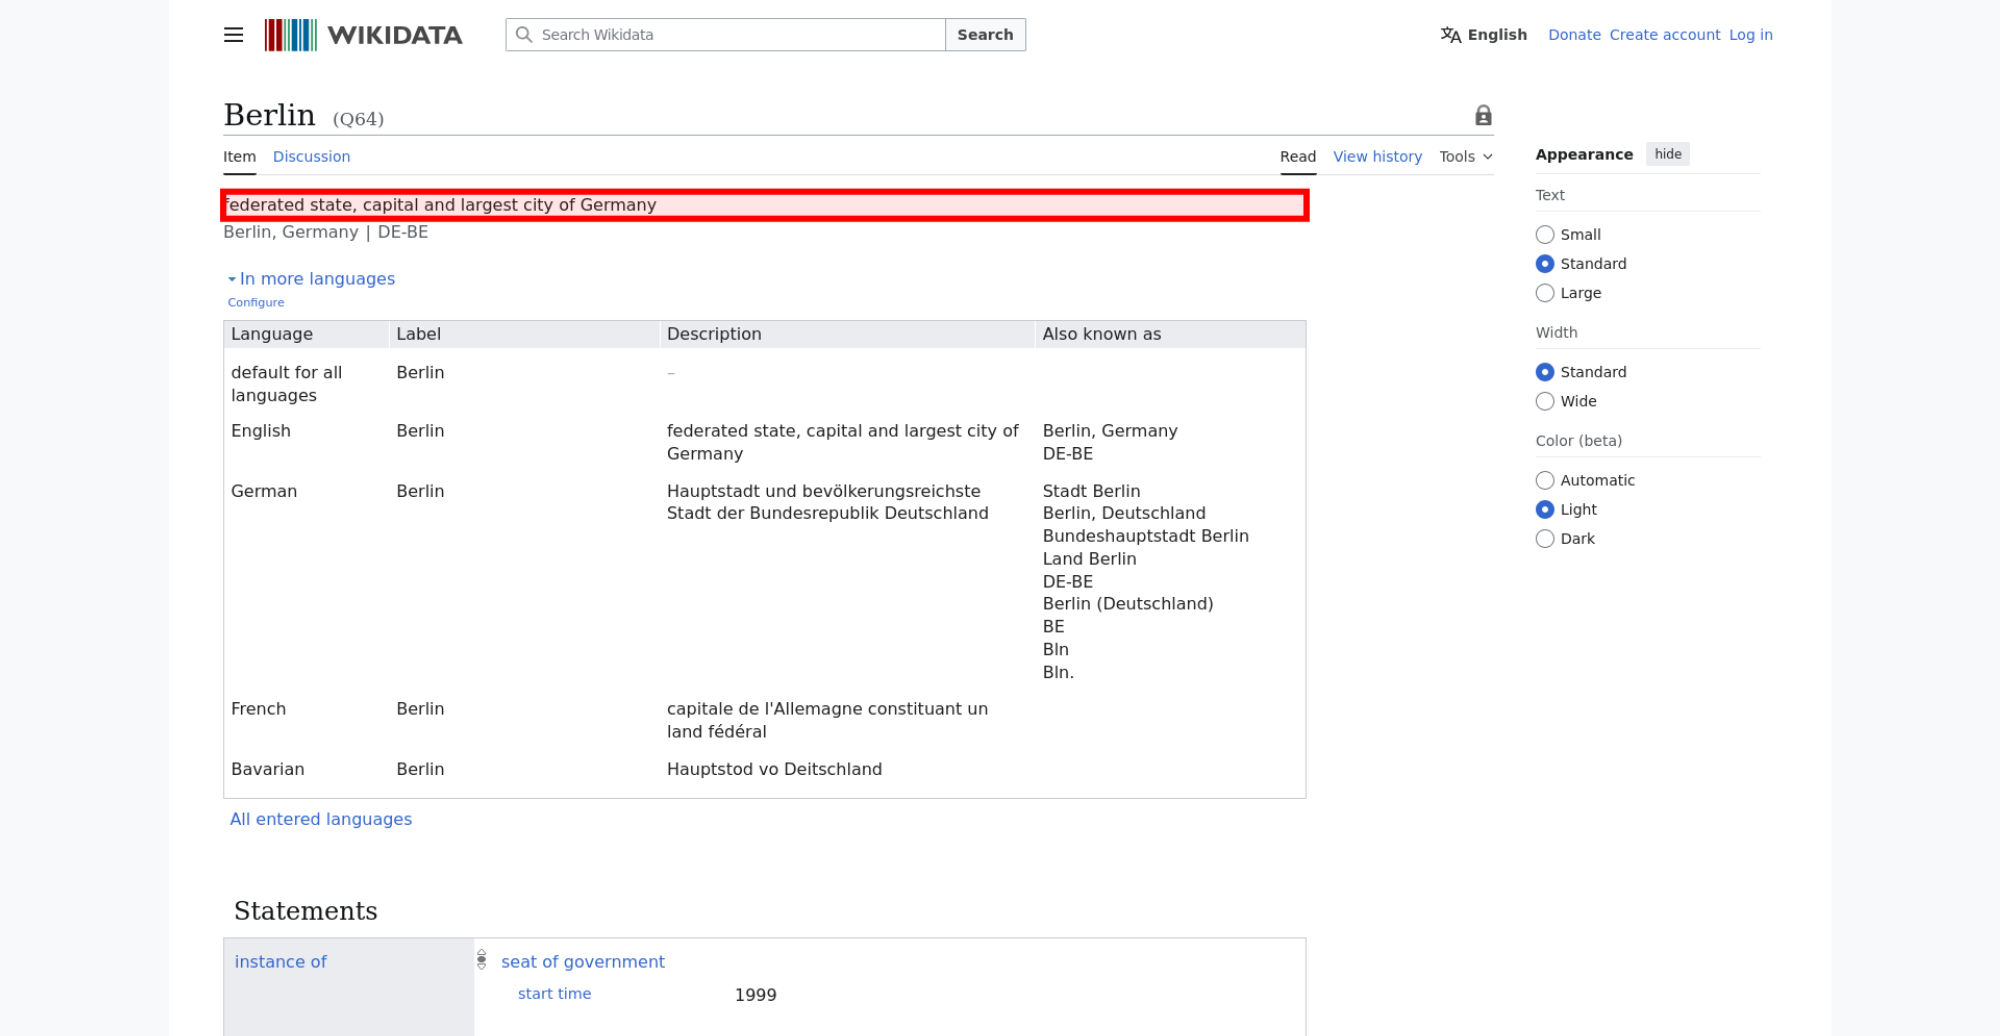
Task: Click into the Search Wikidata field
Action: pyautogui.click(x=740, y=35)
